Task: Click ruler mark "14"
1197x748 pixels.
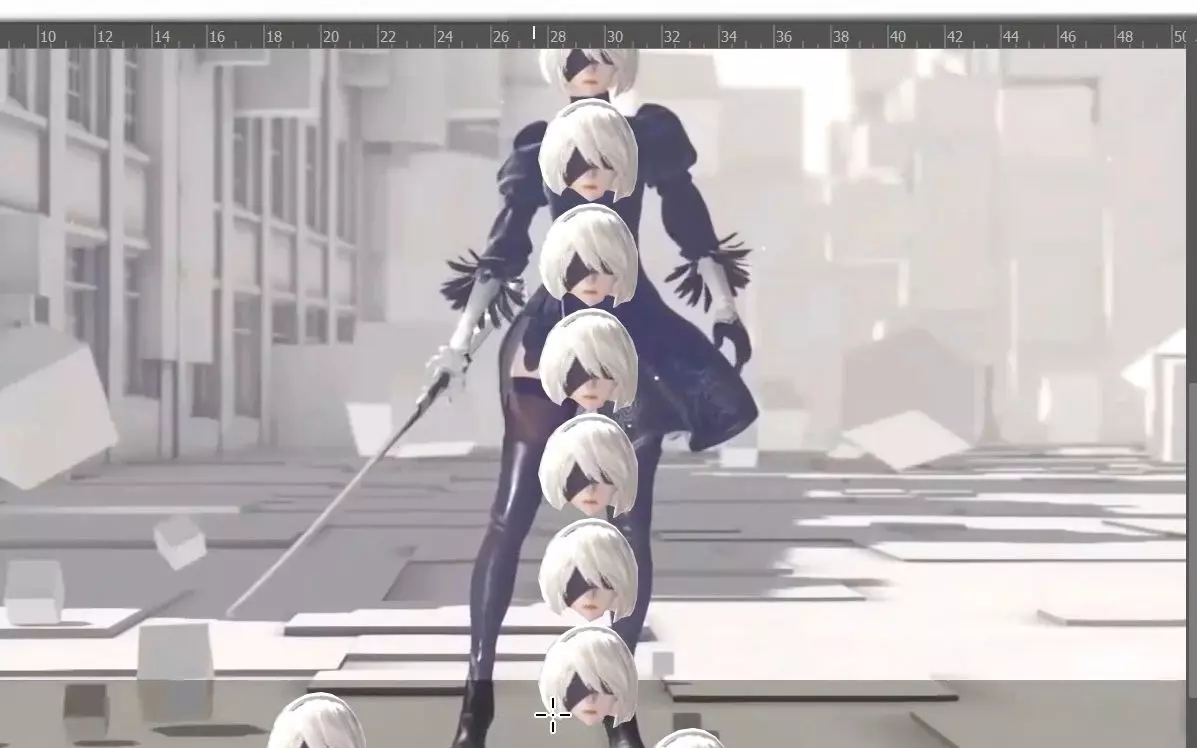Action: click(162, 37)
